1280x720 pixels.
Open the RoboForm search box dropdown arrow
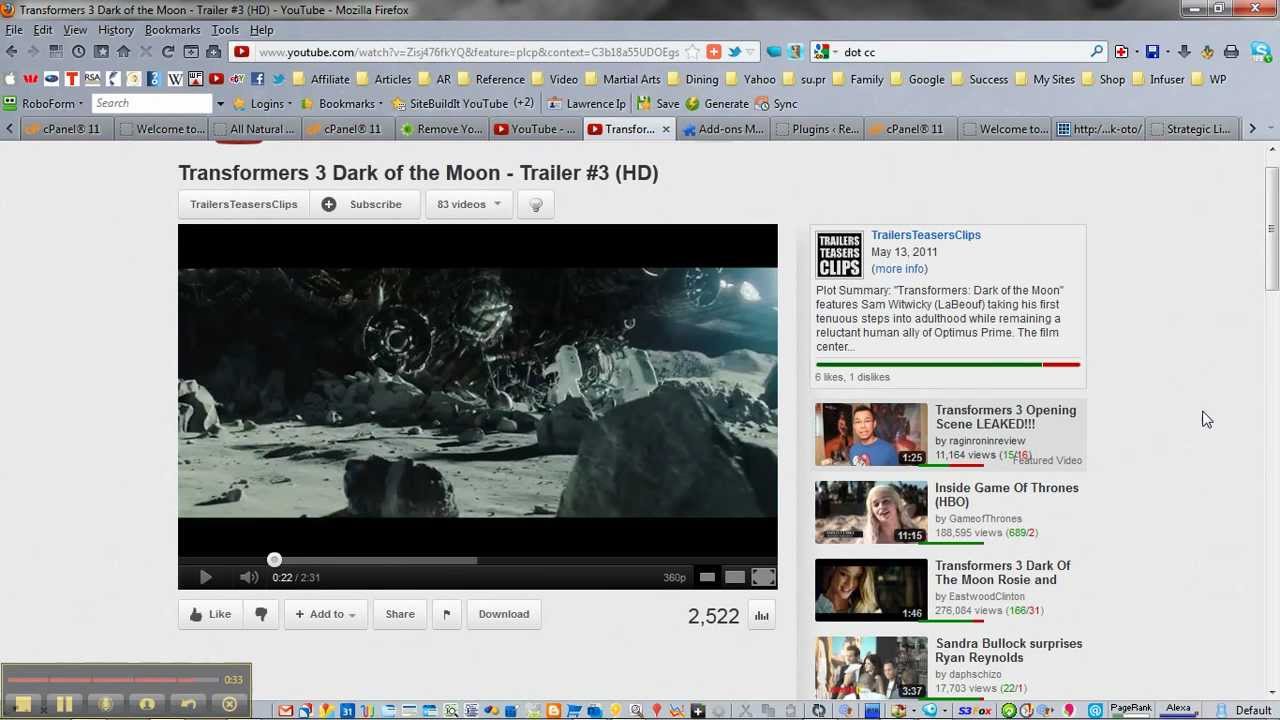click(220, 103)
